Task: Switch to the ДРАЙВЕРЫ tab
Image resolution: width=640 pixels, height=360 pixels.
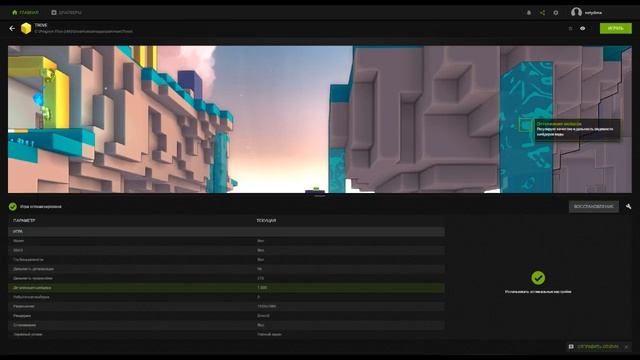Action: [x=66, y=12]
